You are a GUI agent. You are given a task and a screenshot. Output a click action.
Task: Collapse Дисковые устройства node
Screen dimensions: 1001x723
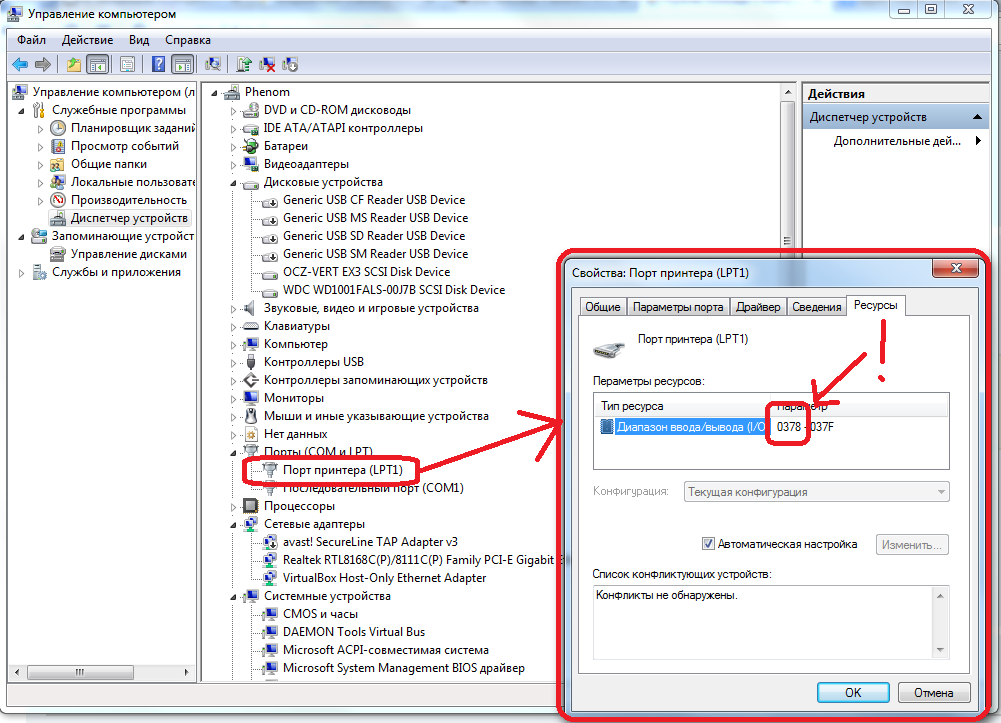point(234,183)
